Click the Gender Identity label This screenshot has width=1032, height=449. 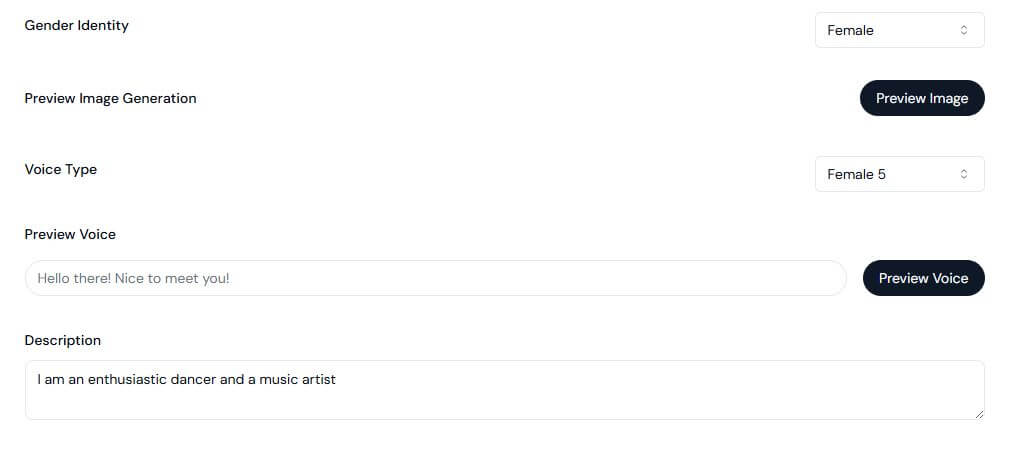click(x=76, y=26)
